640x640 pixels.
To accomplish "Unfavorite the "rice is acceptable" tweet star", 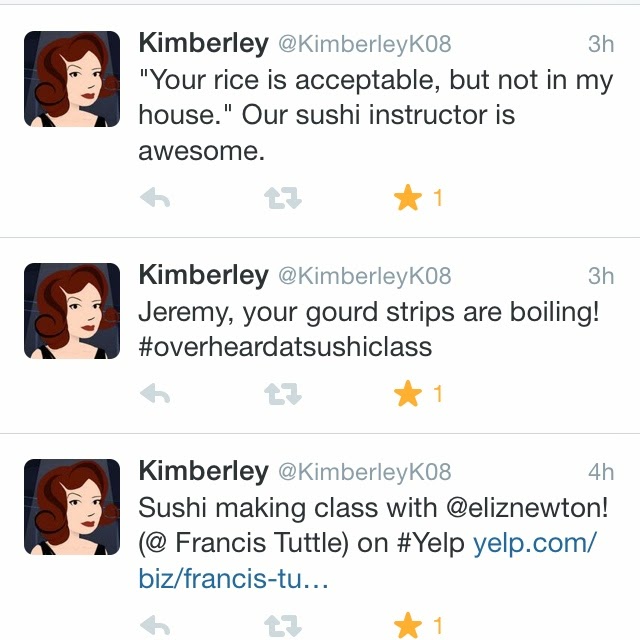I will (408, 199).
